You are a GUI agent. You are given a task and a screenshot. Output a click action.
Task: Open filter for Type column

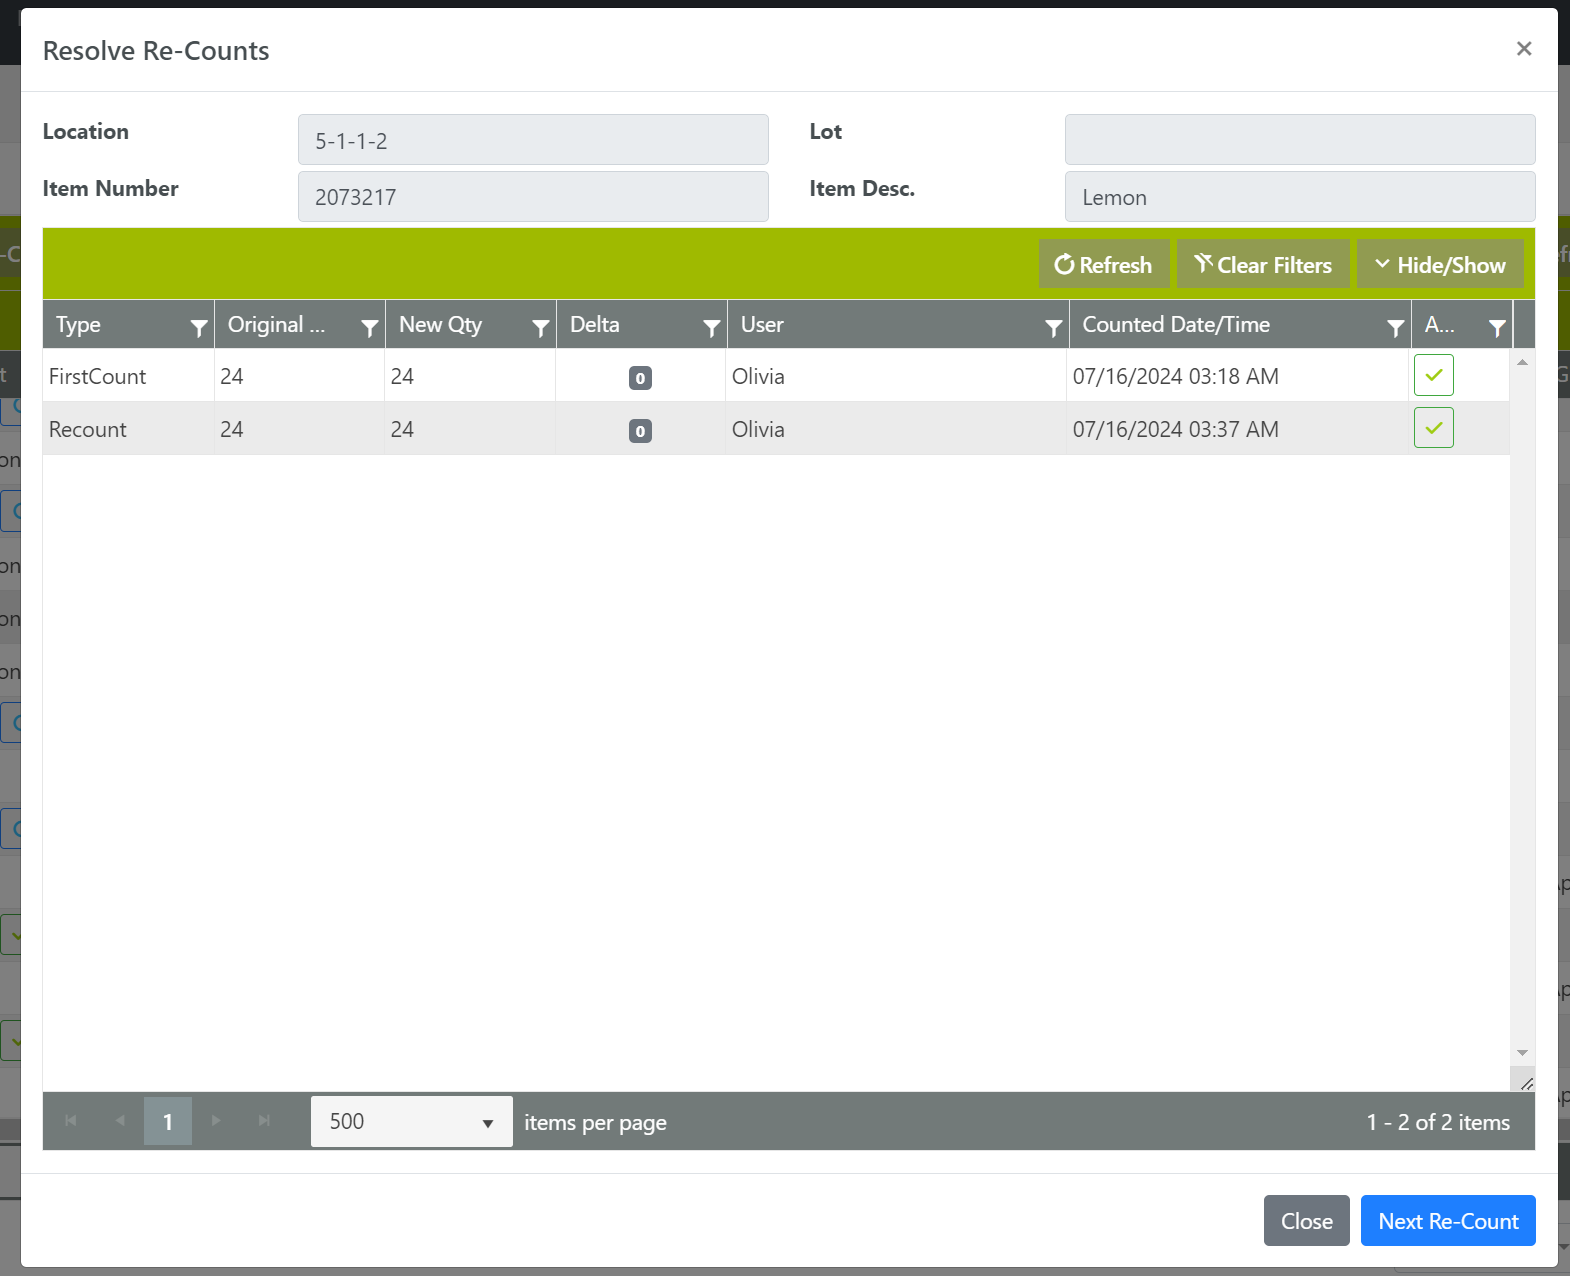[198, 327]
